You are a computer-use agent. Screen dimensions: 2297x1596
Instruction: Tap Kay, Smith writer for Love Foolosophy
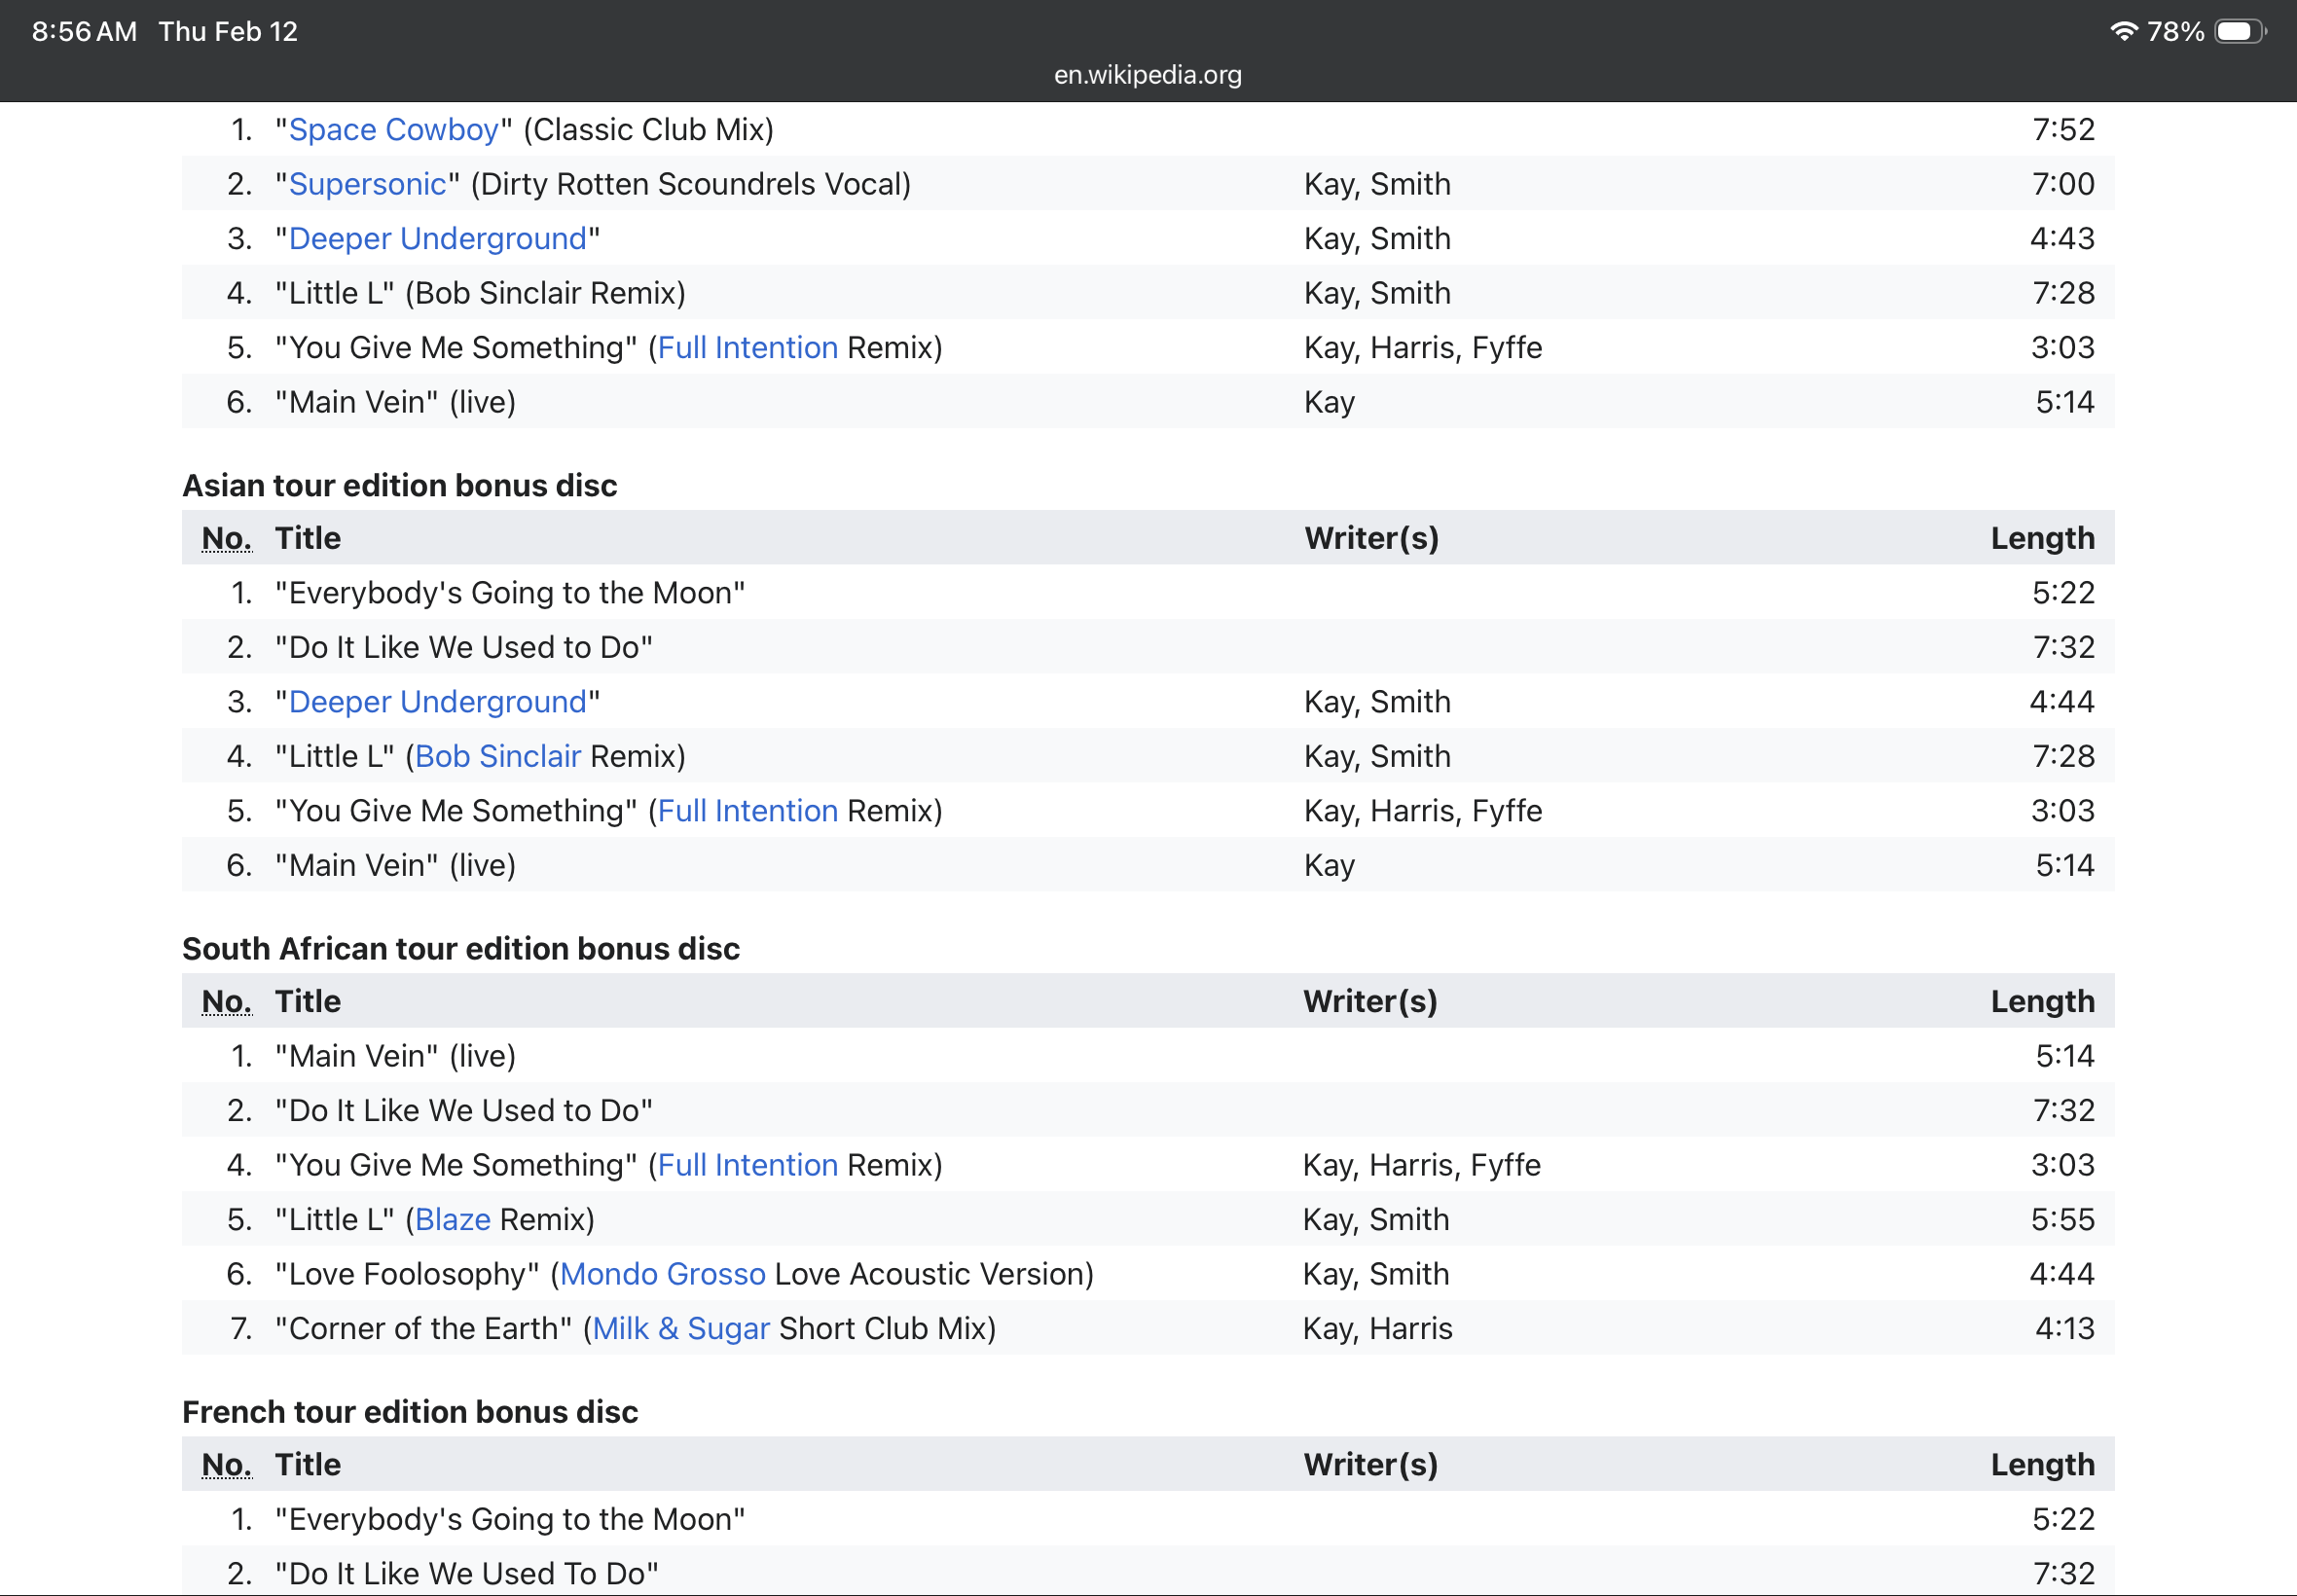point(1376,1274)
